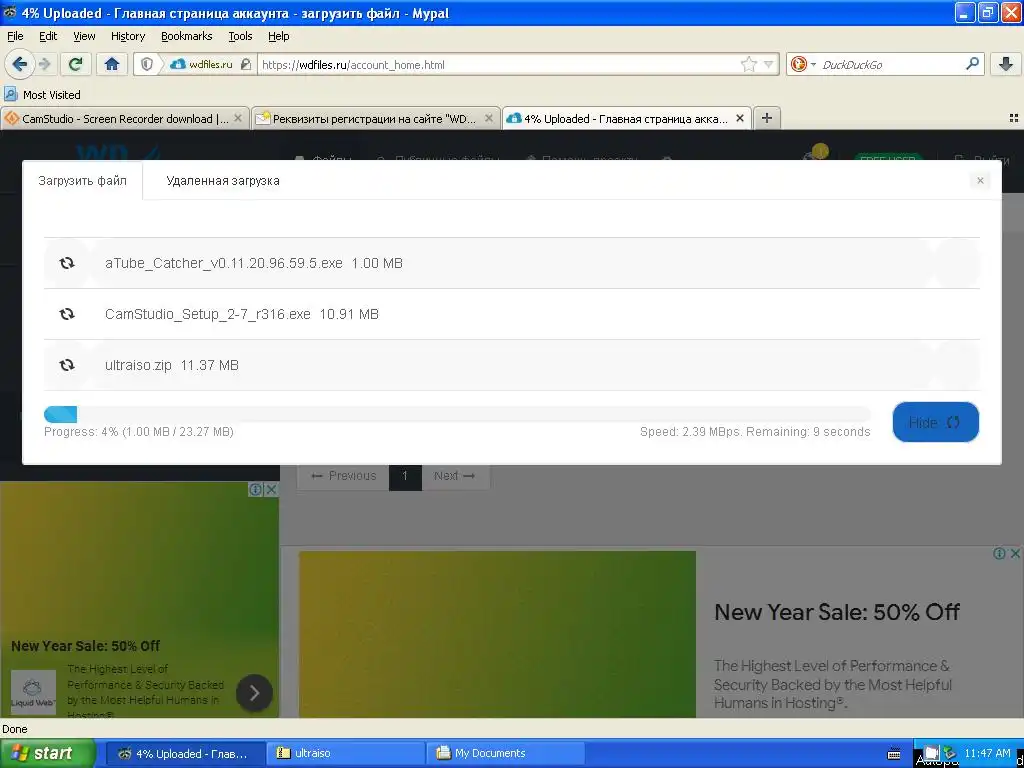The height and width of the screenshot is (768, 1024).
Task: Click the Most Visited bookmarks icon
Action: tap(10, 94)
